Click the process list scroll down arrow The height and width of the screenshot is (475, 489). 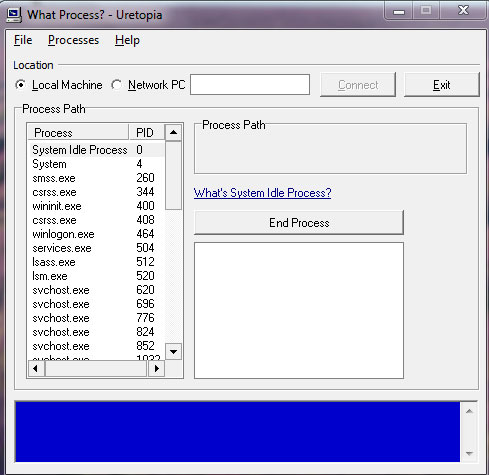pyautogui.click(x=173, y=352)
